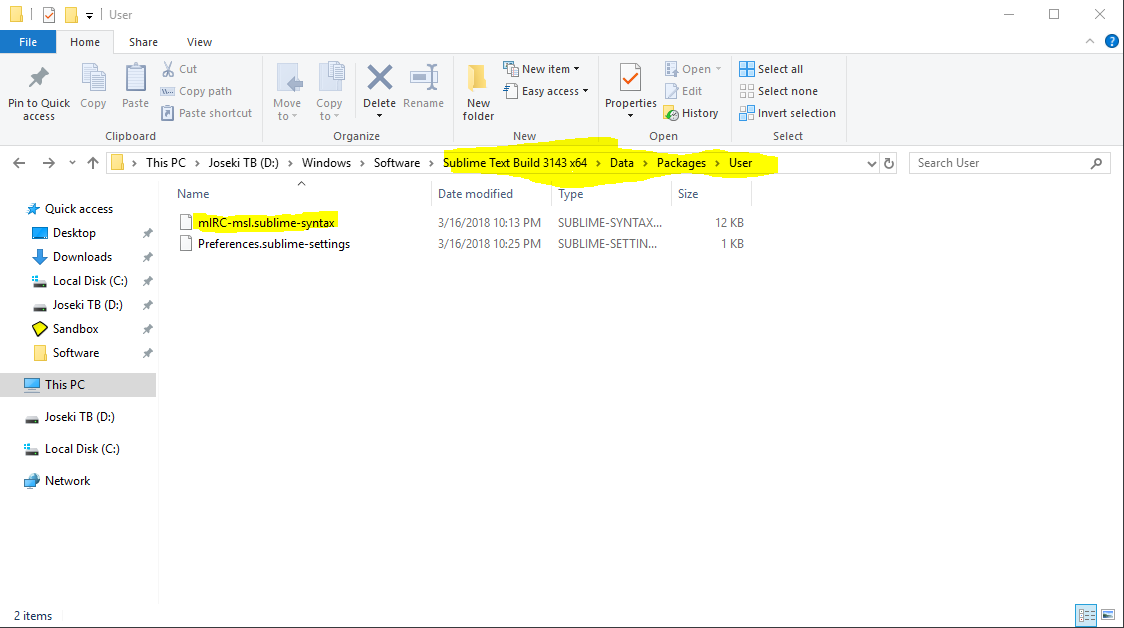
Task: Open Downloads in navigation pane
Action: [x=82, y=257]
